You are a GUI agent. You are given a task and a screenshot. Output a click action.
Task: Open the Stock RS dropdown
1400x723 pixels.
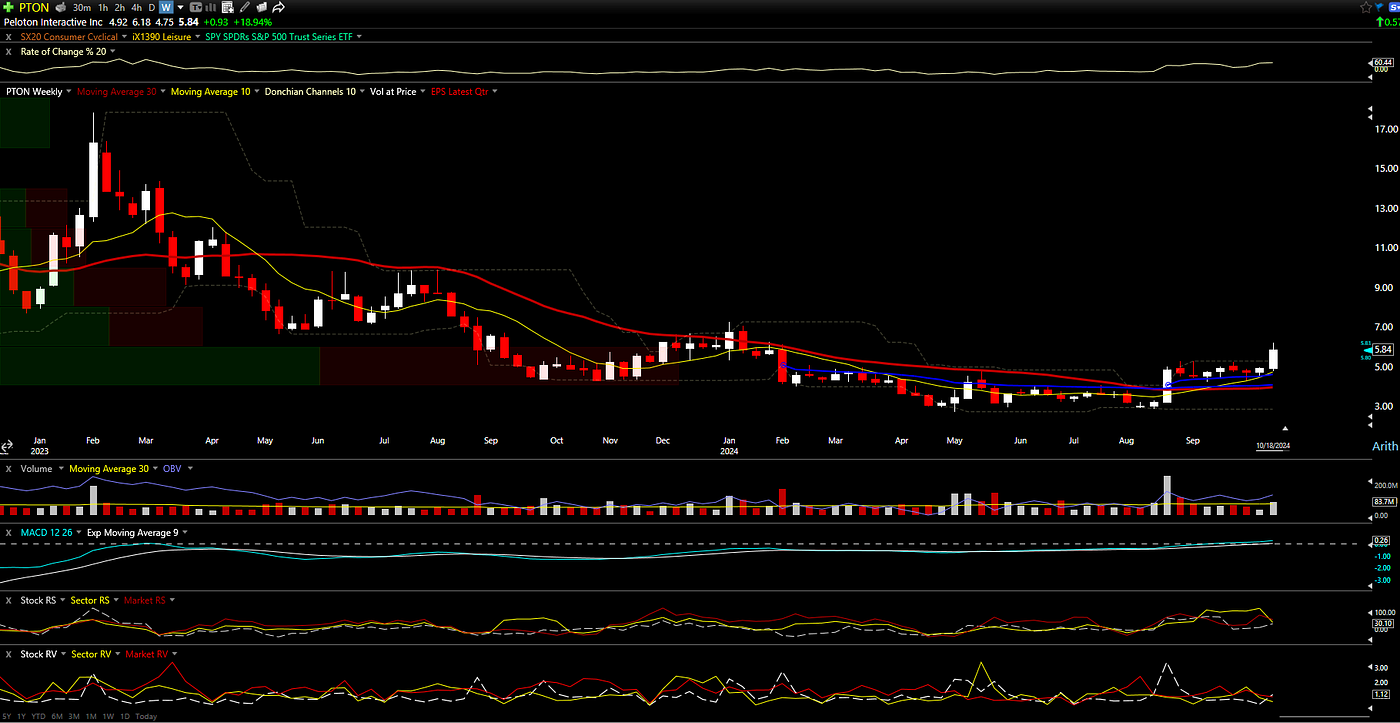coord(65,600)
